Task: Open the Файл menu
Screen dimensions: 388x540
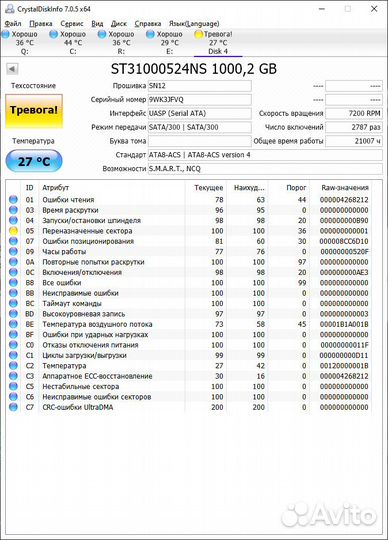Action: pyautogui.click(x=13, y=24)
